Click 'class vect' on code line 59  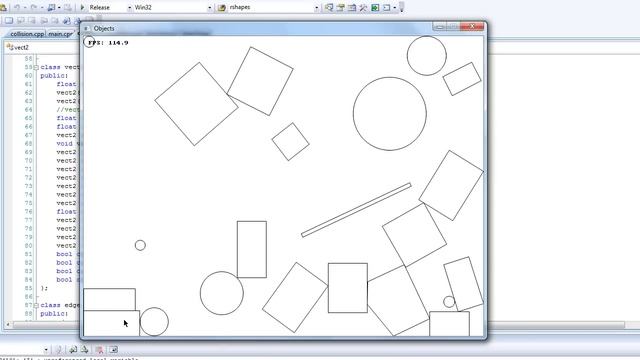click(60, 67)
